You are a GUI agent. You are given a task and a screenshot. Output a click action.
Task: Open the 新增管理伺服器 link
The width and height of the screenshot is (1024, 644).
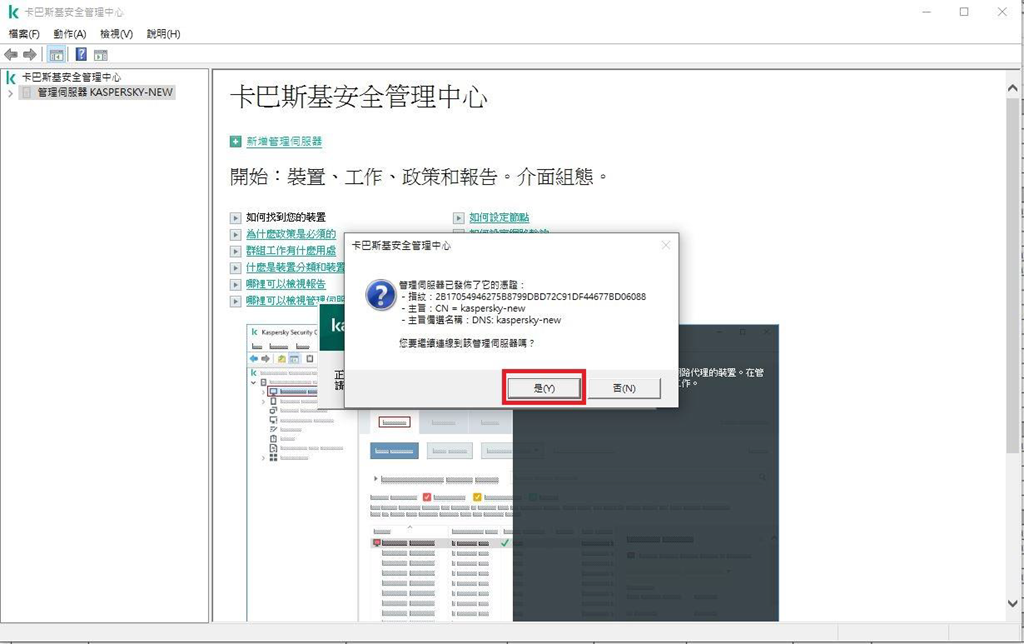[284, 142]
